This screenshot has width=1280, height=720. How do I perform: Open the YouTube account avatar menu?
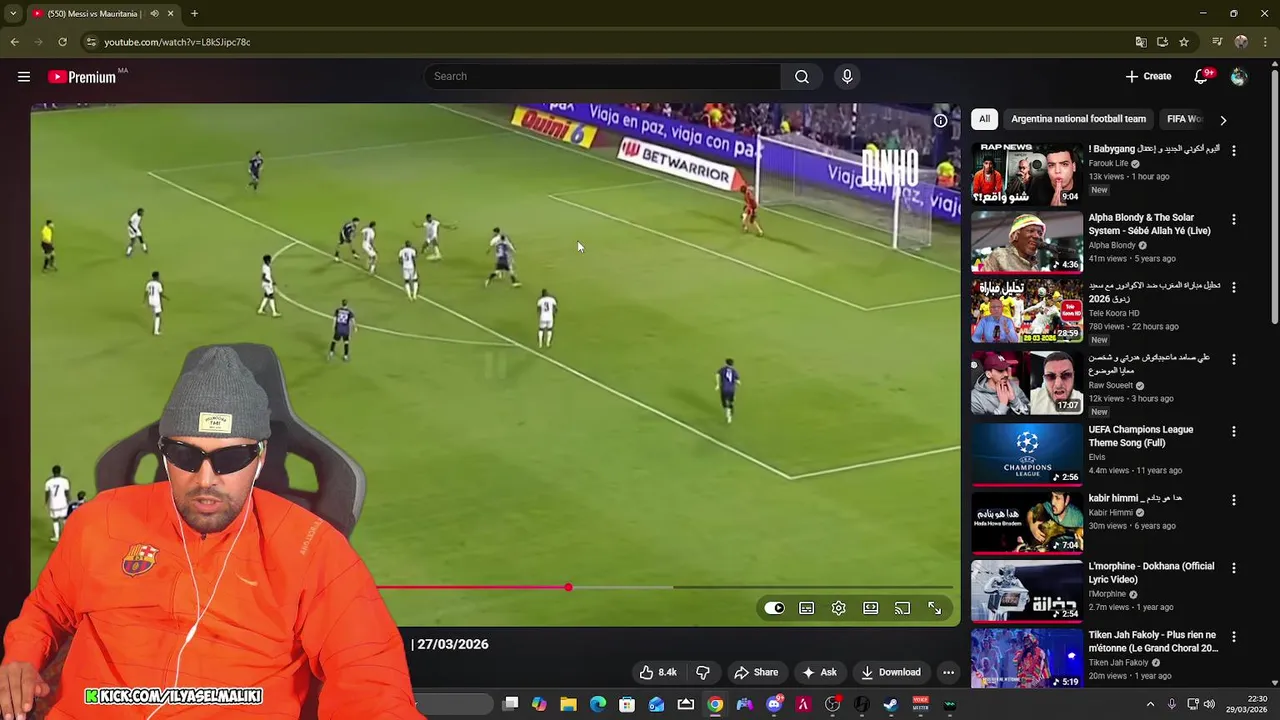pyautogui.click(x=1239, y=77)
